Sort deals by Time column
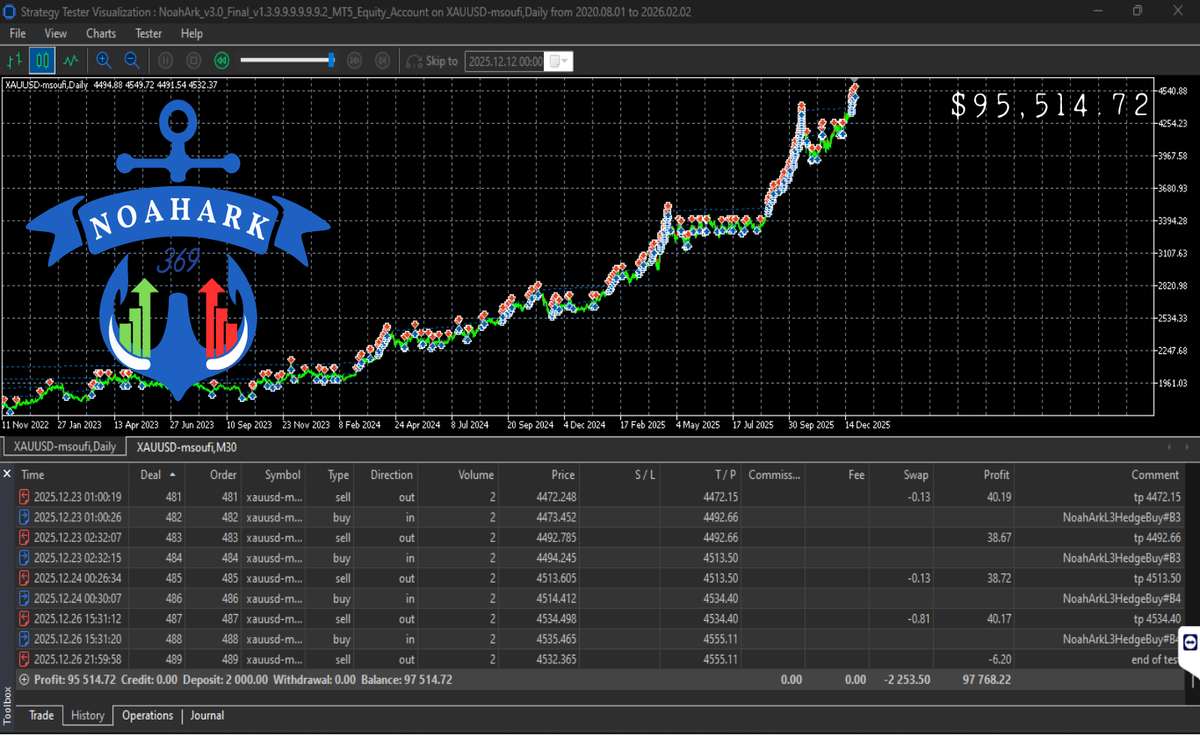 pos(33,475)
